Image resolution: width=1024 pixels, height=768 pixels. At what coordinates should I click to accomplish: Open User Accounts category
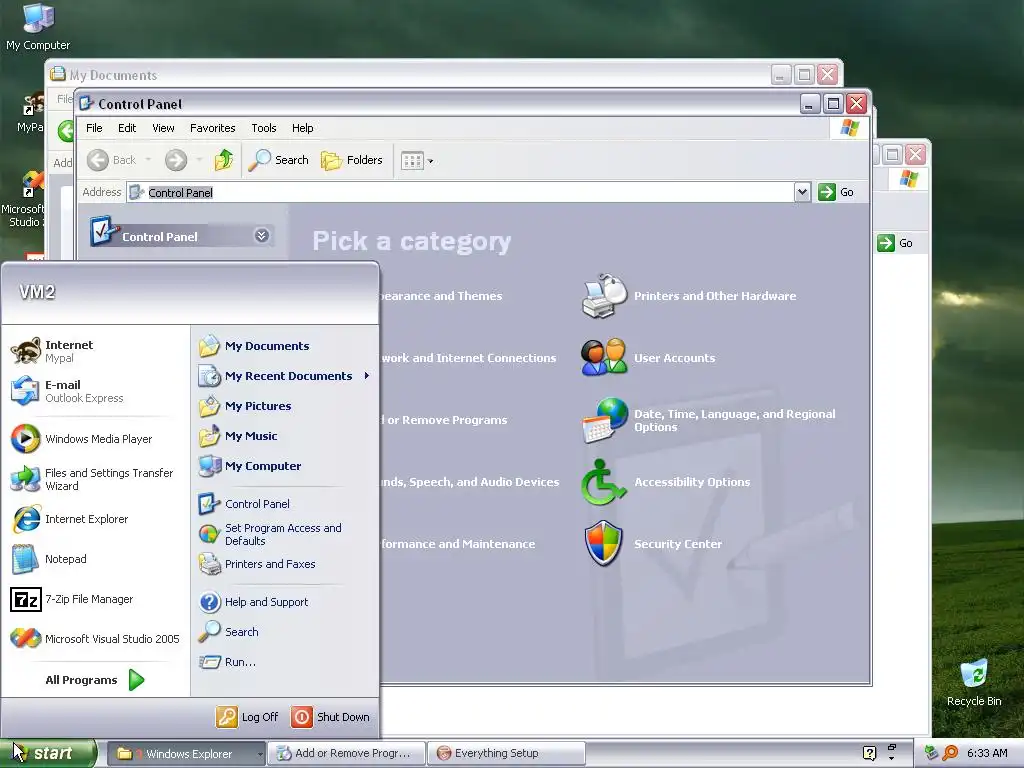(x=674, y=358)
